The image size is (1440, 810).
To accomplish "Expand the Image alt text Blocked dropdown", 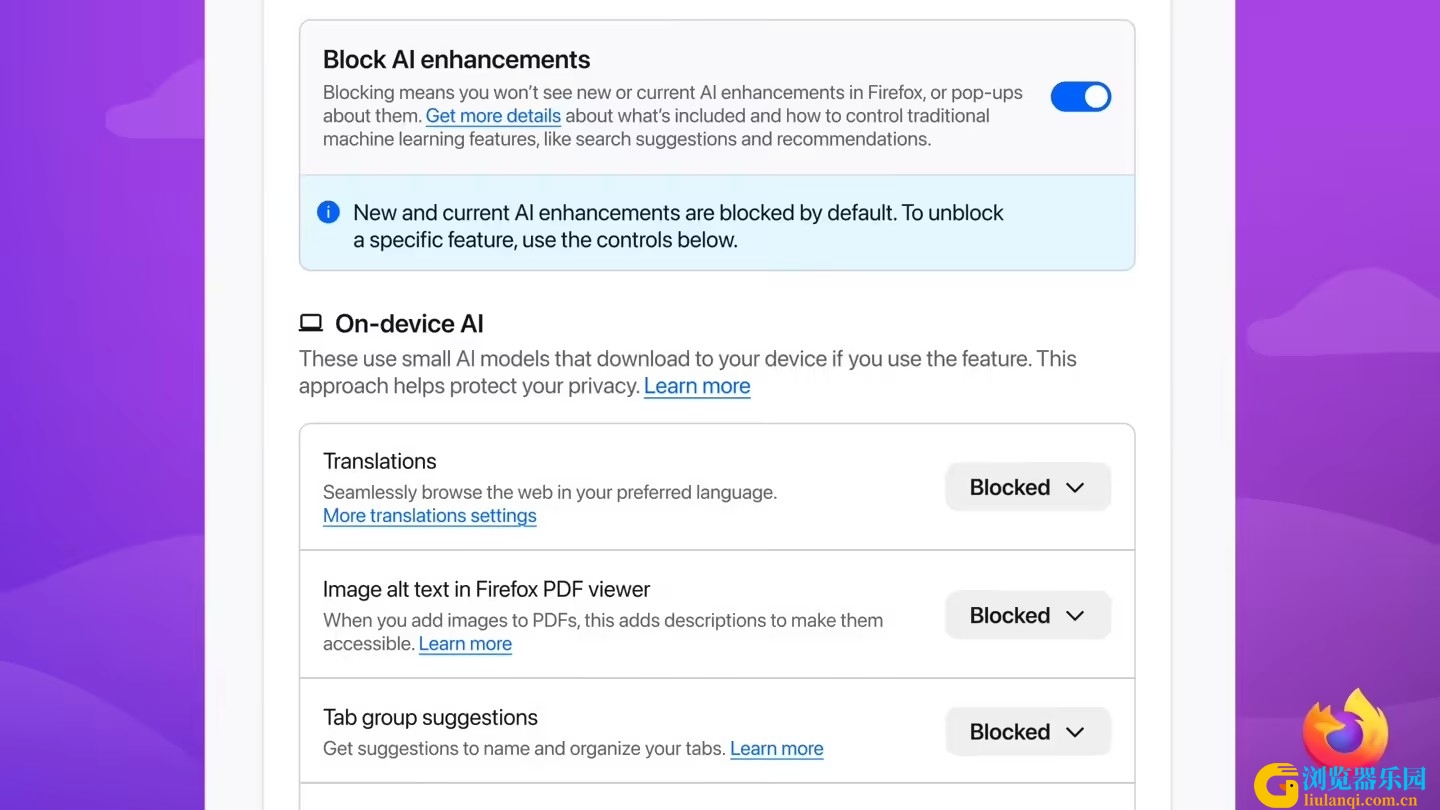I will tap(1027, 615).
